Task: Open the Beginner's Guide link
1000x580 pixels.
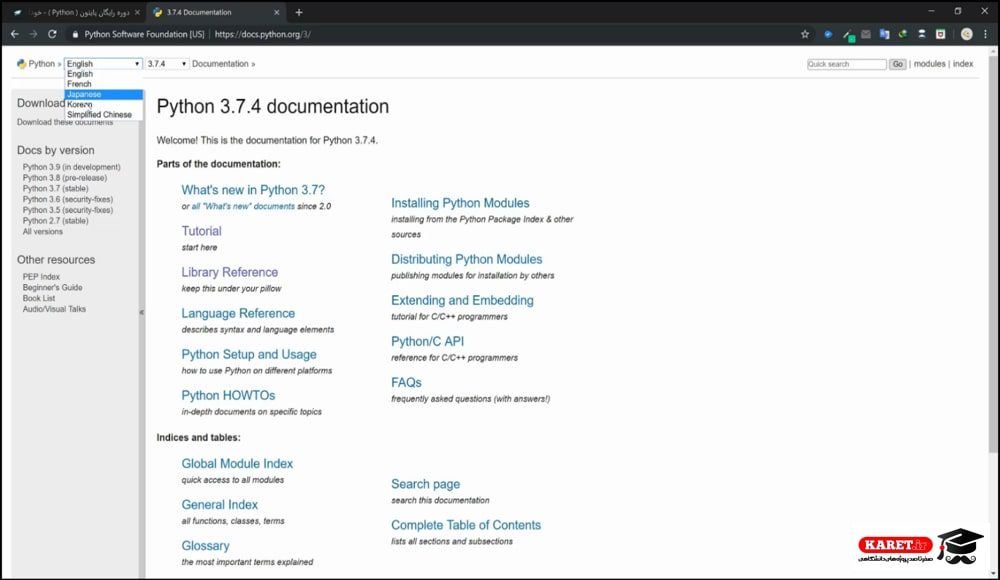Action: (x=52, y=288)
